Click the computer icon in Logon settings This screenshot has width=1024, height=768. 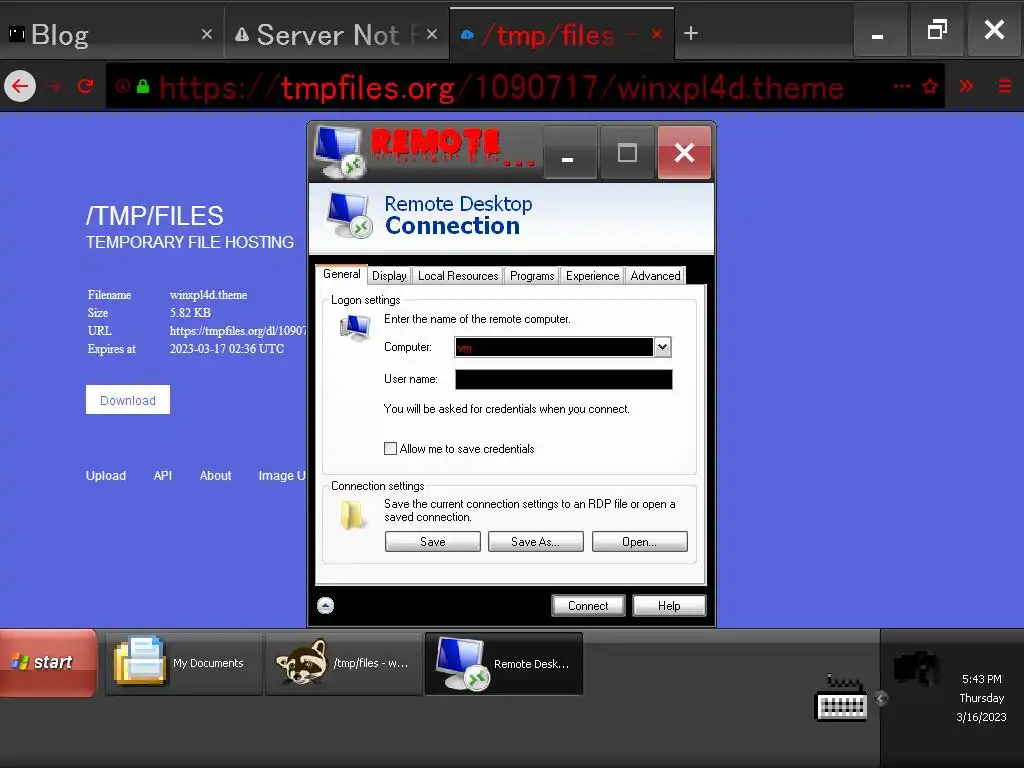pos(355,328)
